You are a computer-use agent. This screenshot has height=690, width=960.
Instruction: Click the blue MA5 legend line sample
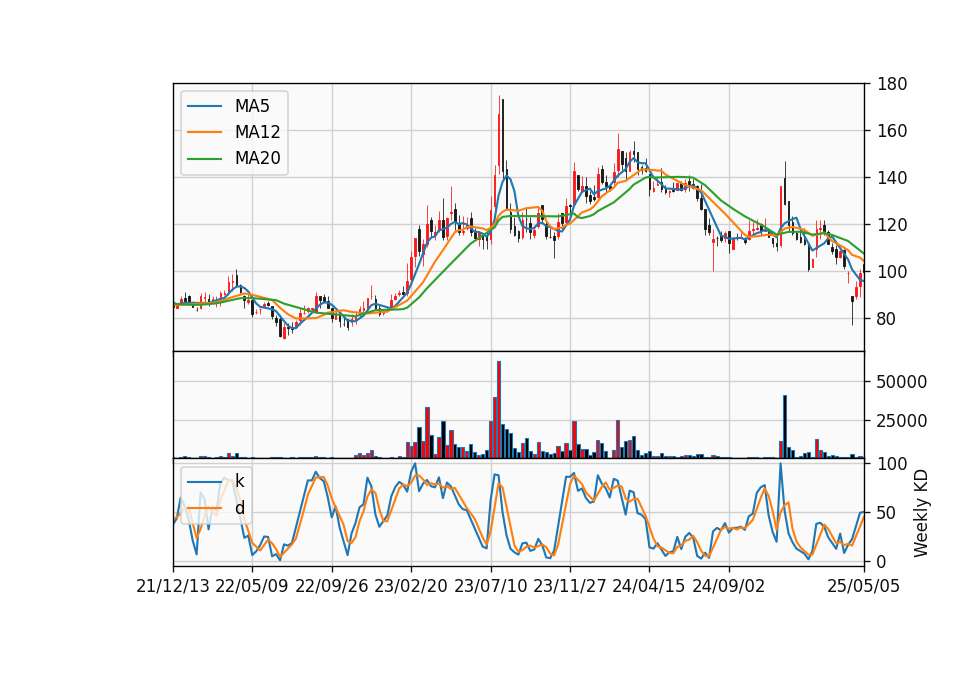204,106
